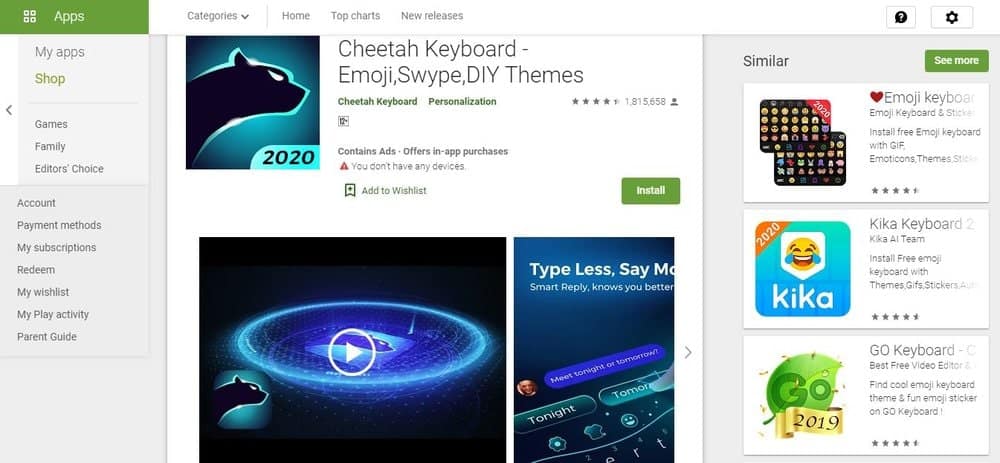Click the Apps grid icon
This screenshot has height=463, width=1000.
click(29, 17)
